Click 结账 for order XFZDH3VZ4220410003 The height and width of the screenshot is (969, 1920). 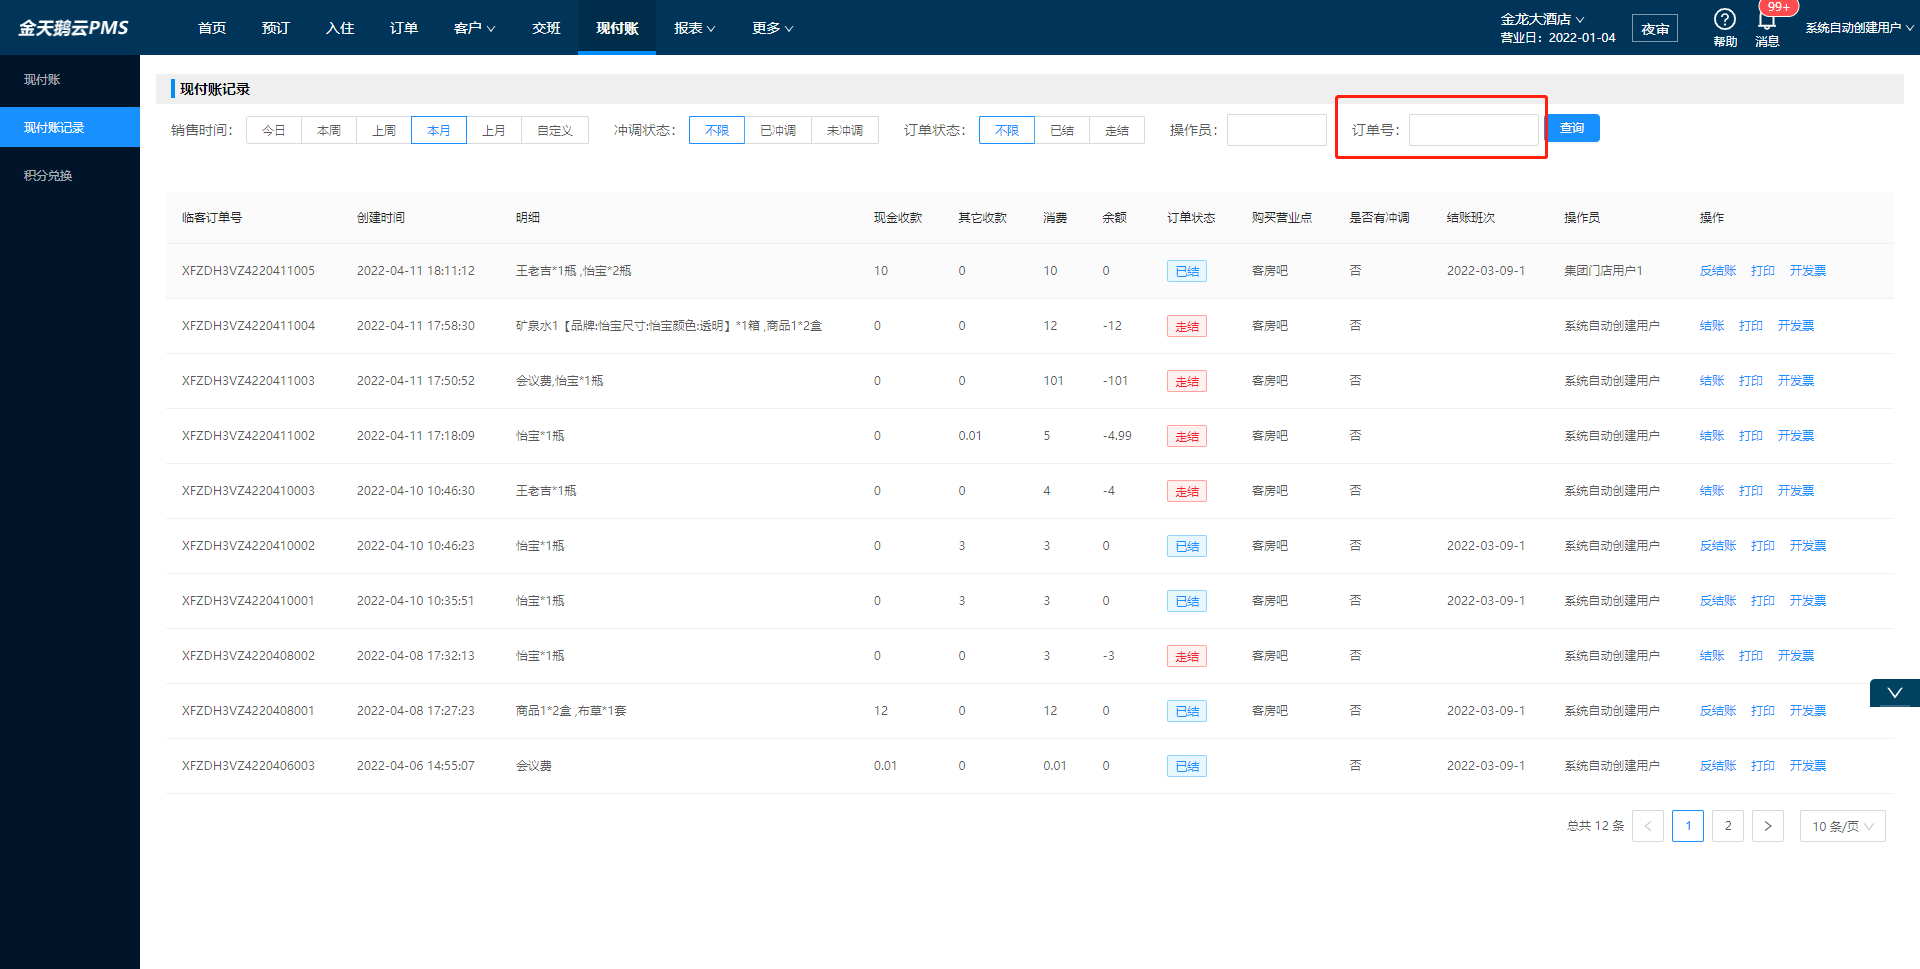tap(1712, 491)
